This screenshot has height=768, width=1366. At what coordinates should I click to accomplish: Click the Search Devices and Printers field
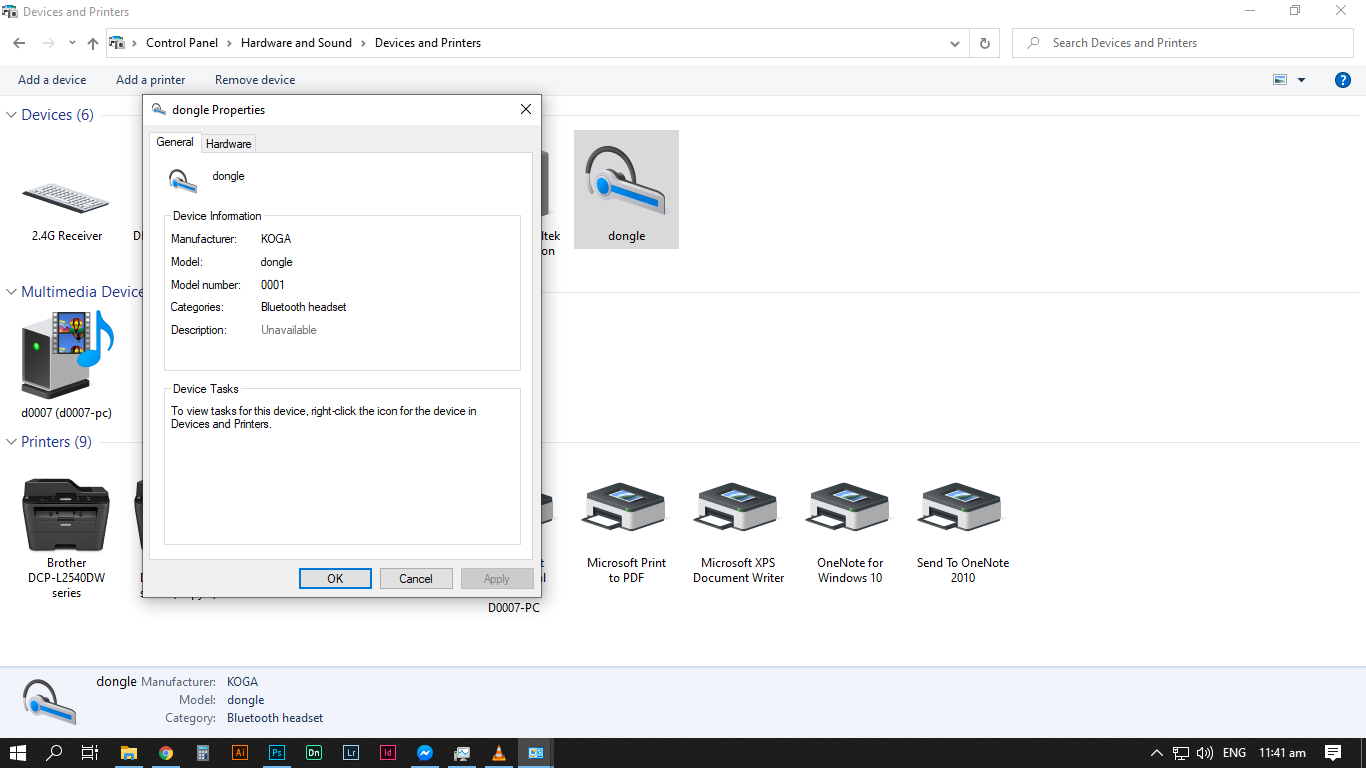[1182, 43]
